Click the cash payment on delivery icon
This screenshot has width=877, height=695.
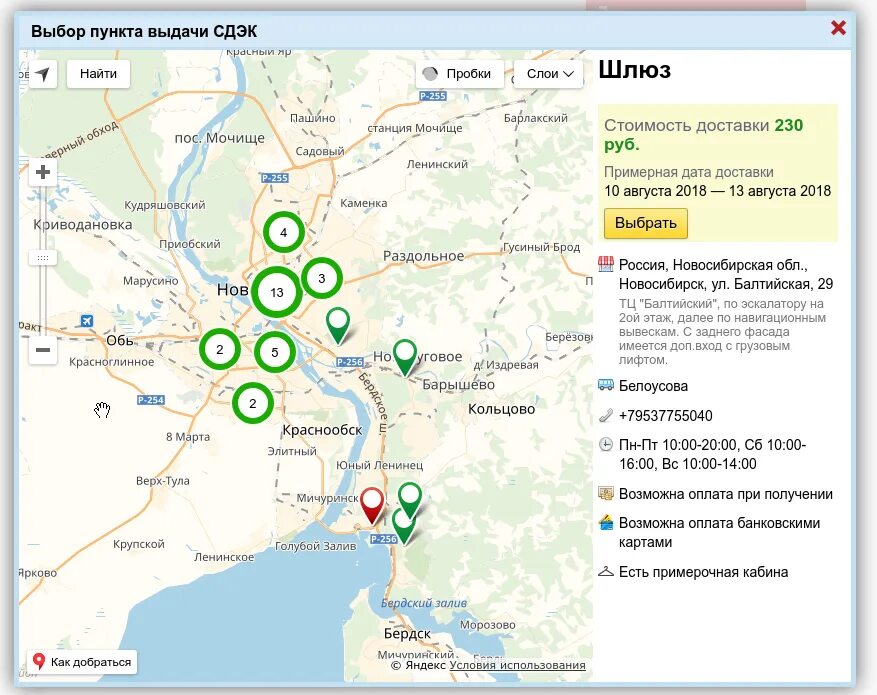(606, 493)
